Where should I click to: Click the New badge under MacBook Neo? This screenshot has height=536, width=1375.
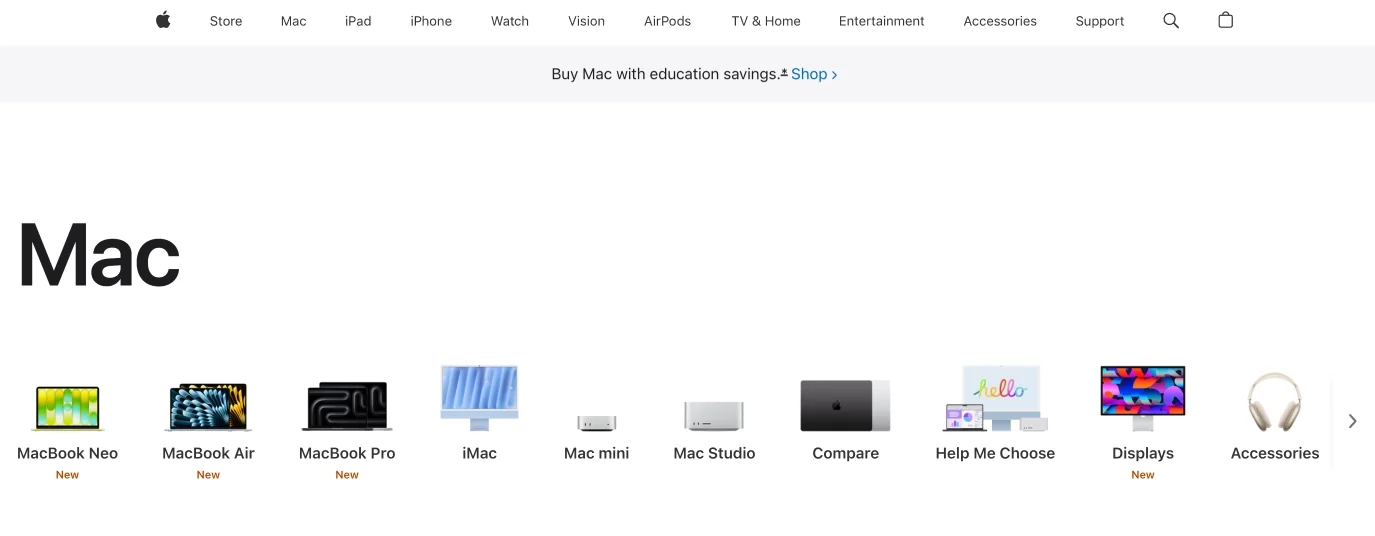point(67,475)
